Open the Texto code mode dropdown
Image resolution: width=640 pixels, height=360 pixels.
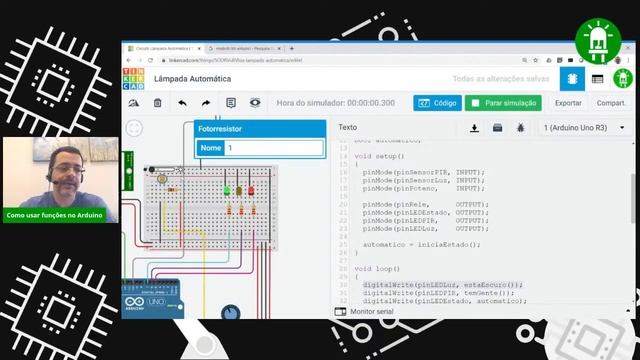(x=348, y=127)
